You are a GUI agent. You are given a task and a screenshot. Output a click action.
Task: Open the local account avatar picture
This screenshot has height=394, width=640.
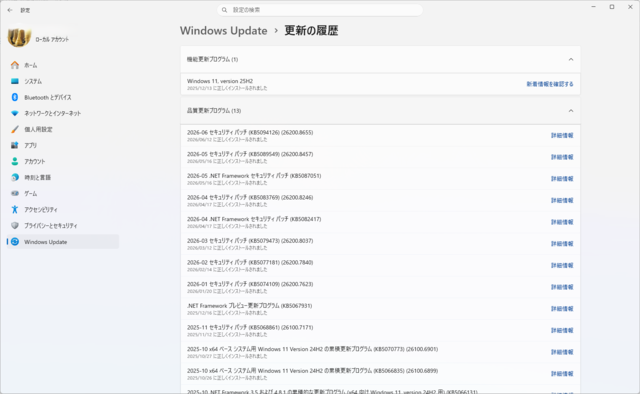(19, 38)
